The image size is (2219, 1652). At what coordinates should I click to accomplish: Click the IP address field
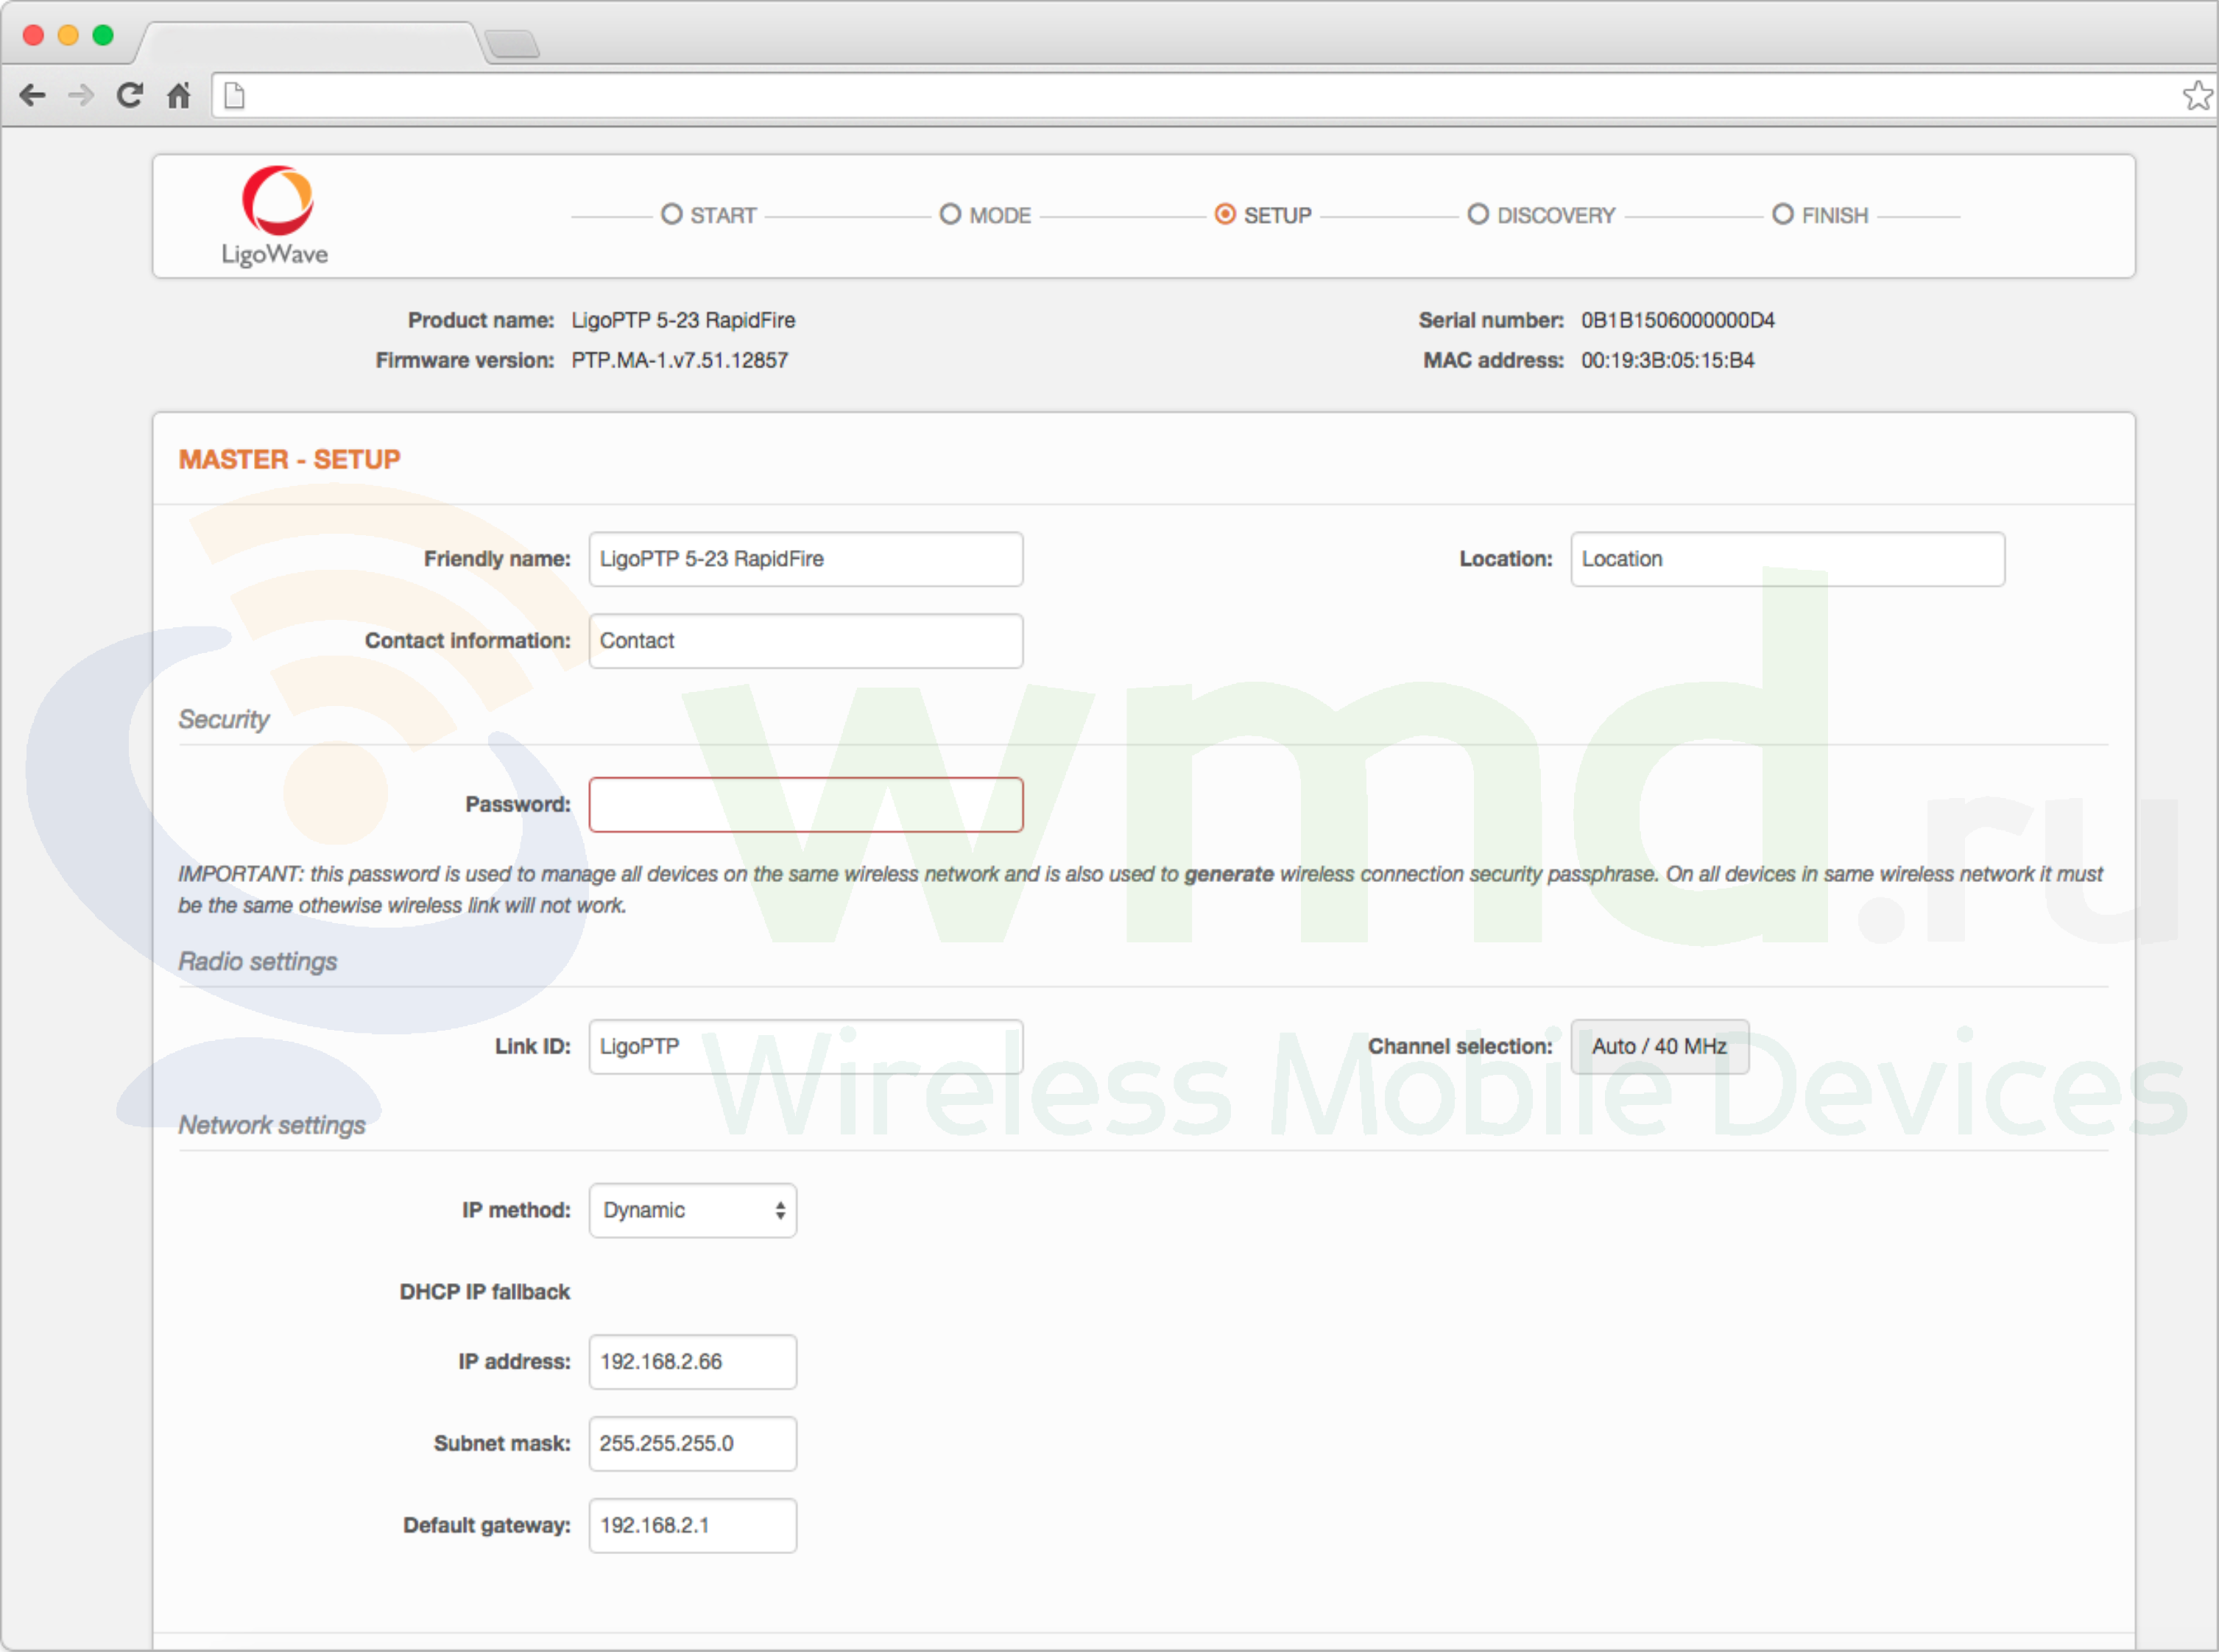pyautogui.click(x=693, y=1362)
